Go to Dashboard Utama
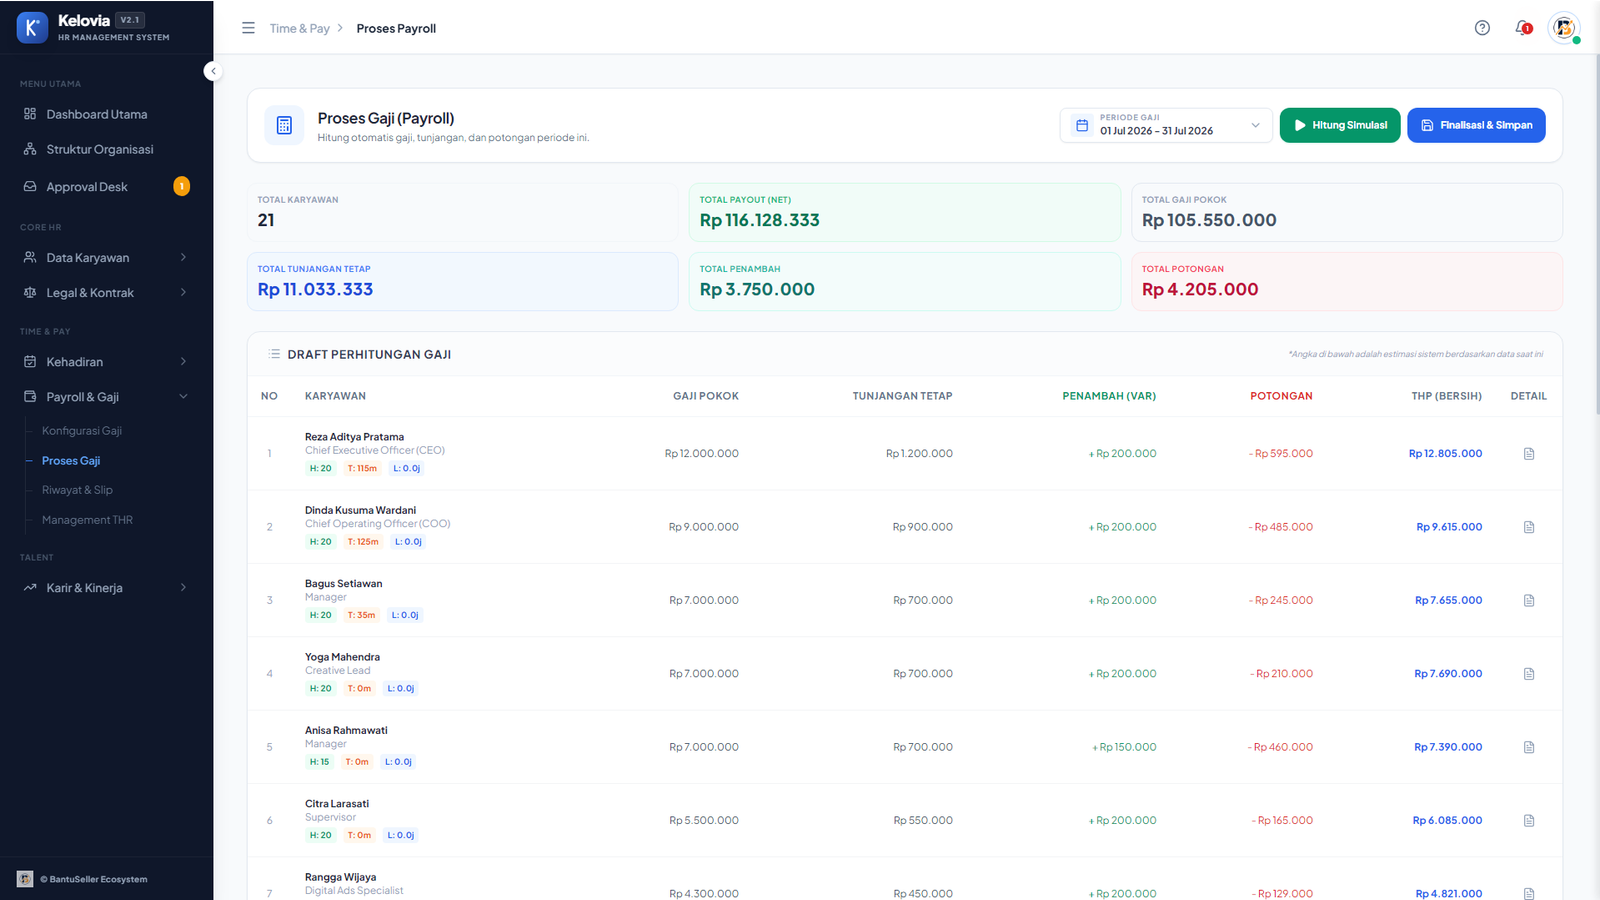The height and width of the screenshot is (900, 1600). (106, 114)
